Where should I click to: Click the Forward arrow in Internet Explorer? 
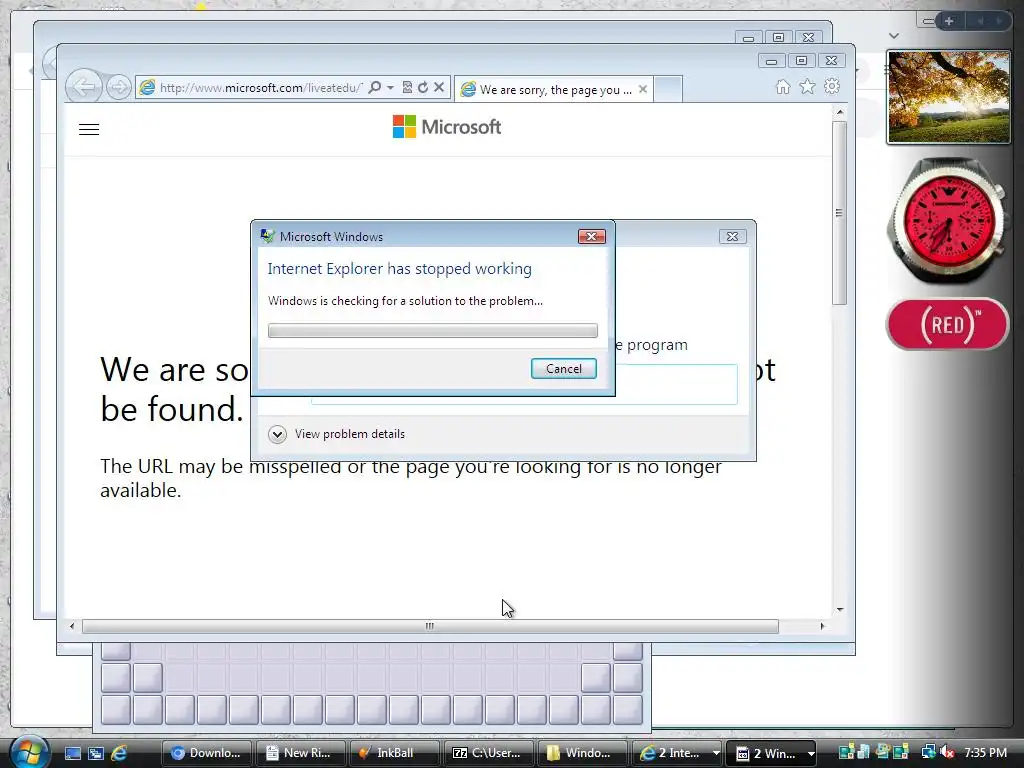tap(118, 87)
